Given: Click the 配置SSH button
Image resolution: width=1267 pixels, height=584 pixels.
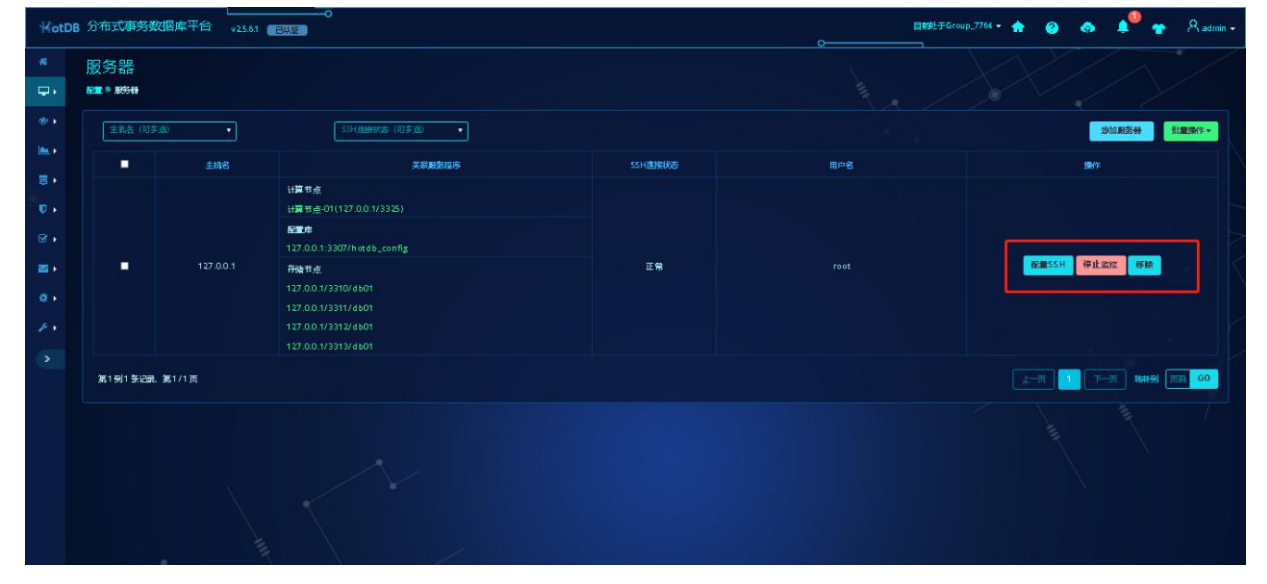Looking at the screenshot, I should point(1048,265).
